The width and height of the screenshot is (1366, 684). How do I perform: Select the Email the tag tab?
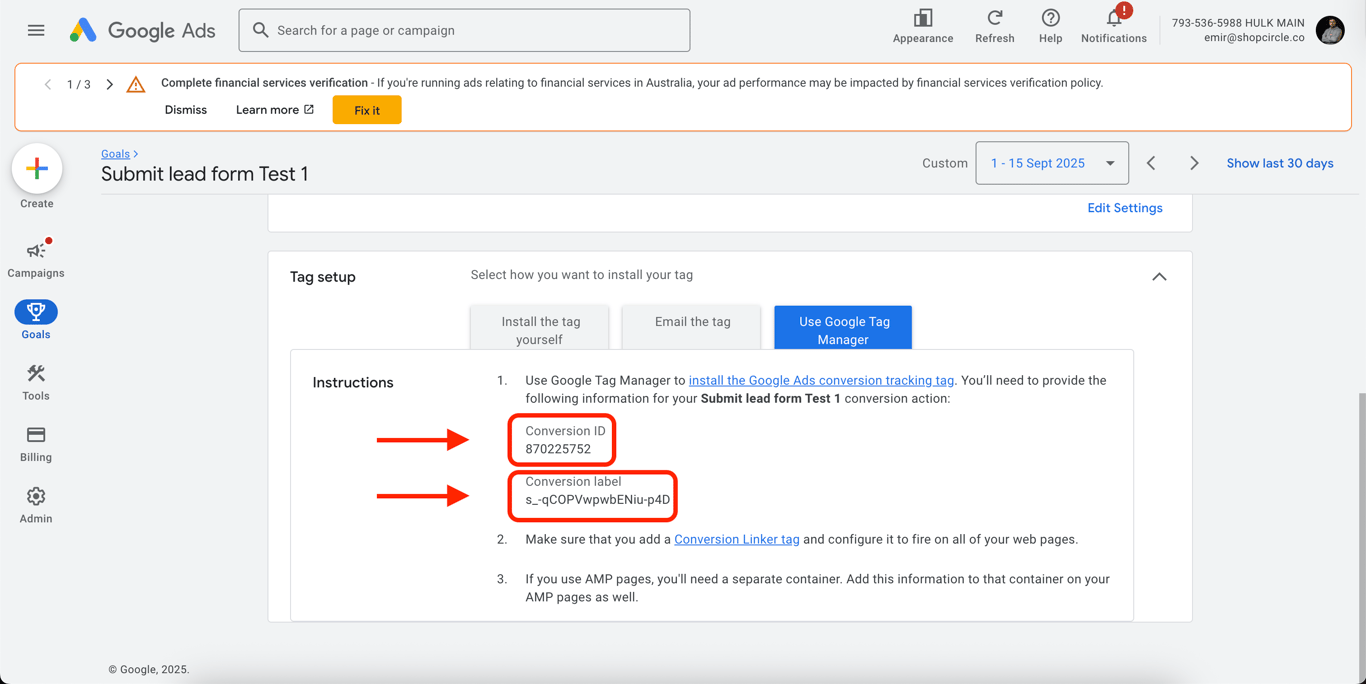[x=692, y=322]
